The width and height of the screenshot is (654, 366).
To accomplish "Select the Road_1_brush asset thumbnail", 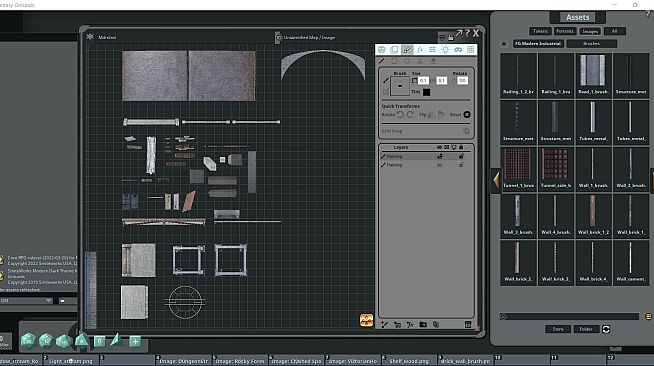I will click(x=593, y=75).
